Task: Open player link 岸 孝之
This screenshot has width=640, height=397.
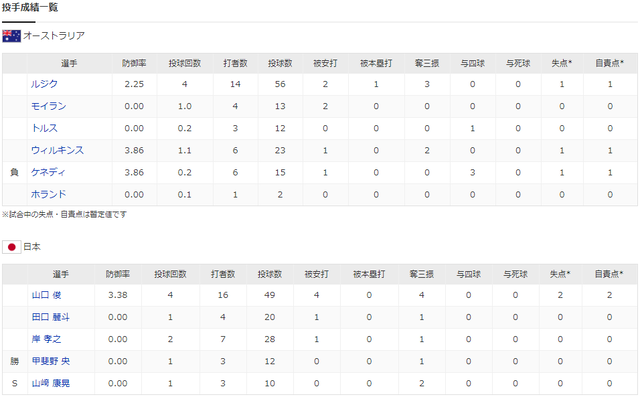Action: 47,339
